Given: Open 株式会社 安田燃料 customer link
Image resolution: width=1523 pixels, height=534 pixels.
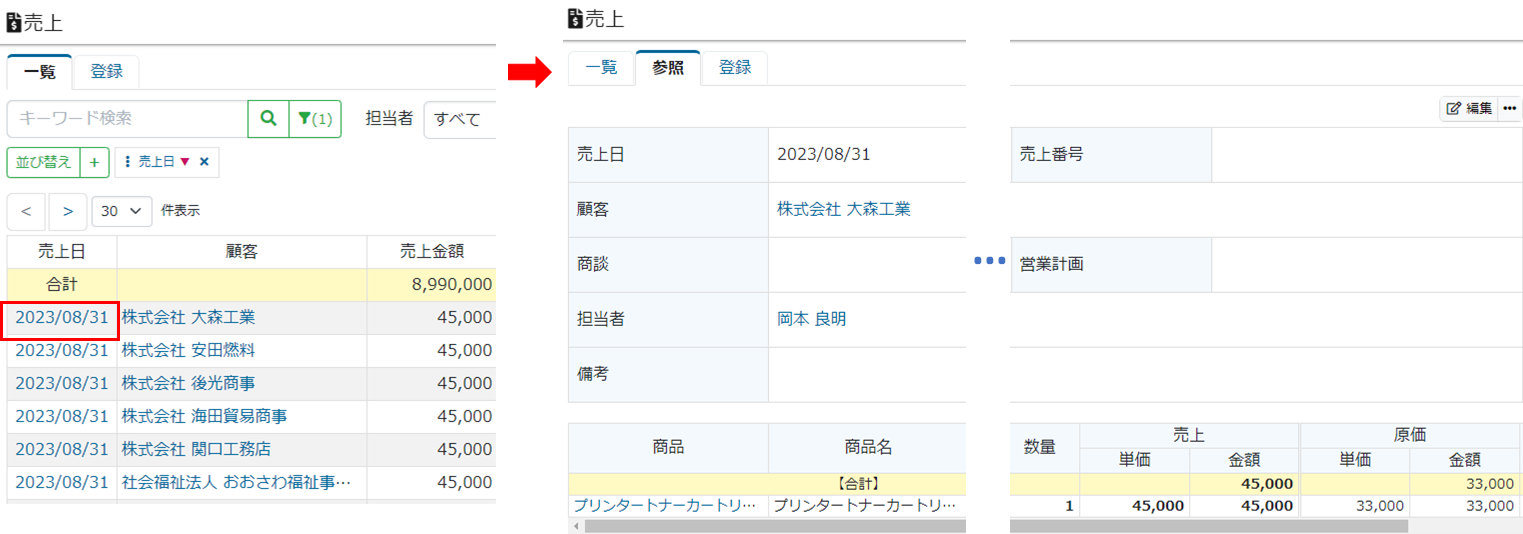Looking at the screenshot, I should [x=188, y=350].
